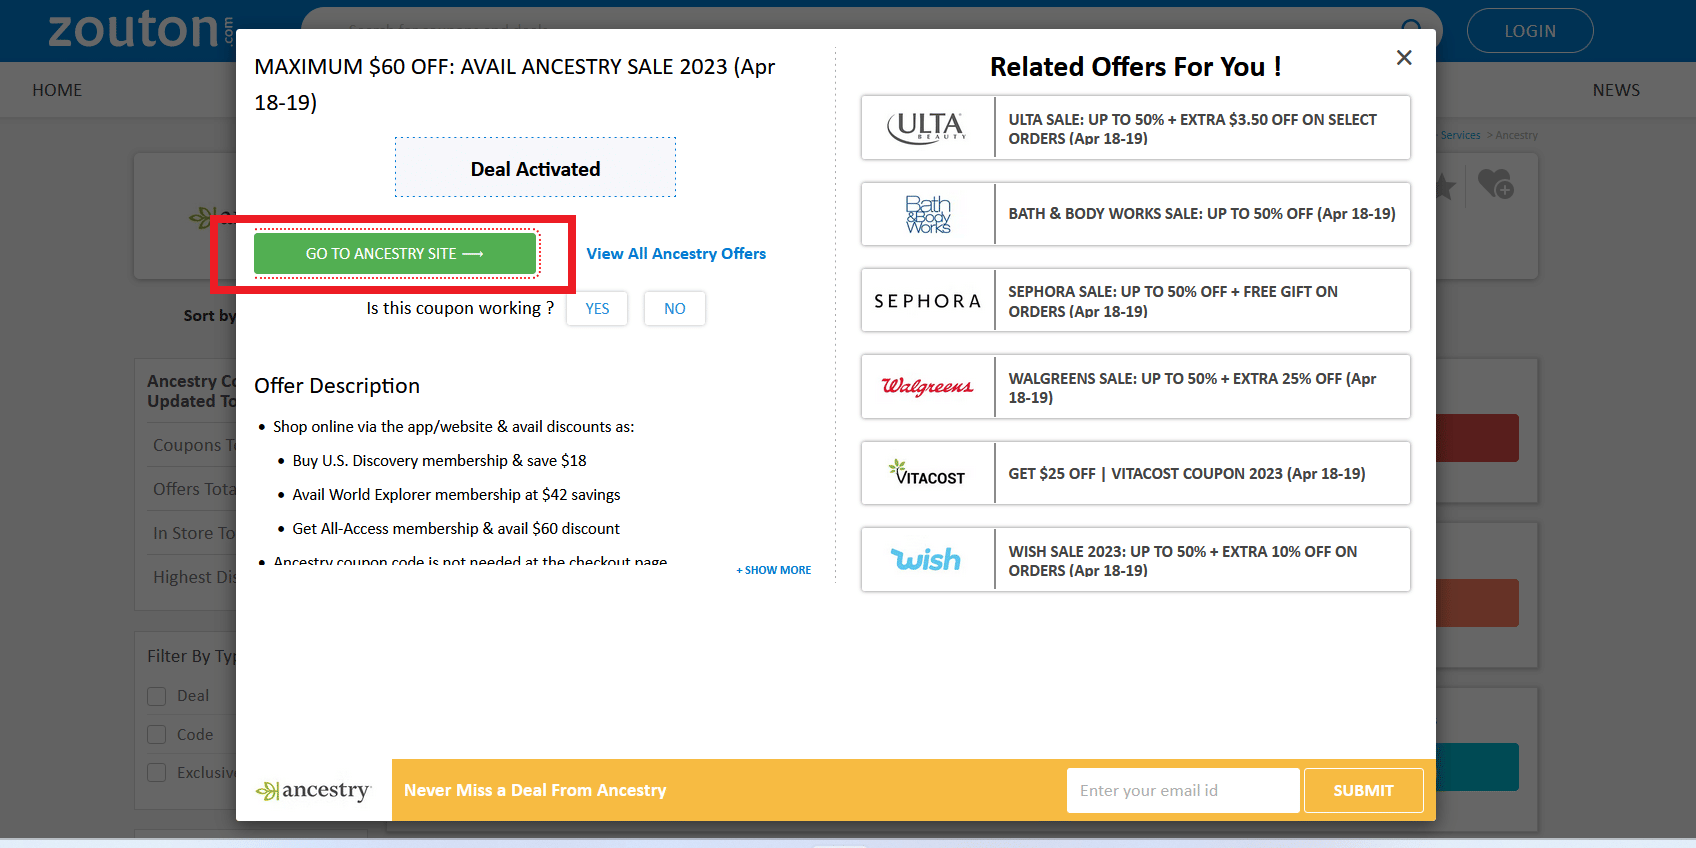The width and height of the screenshot is (1696, 848).
Task: Click the Bath & Body Works logo
Action: click(927, 214)
